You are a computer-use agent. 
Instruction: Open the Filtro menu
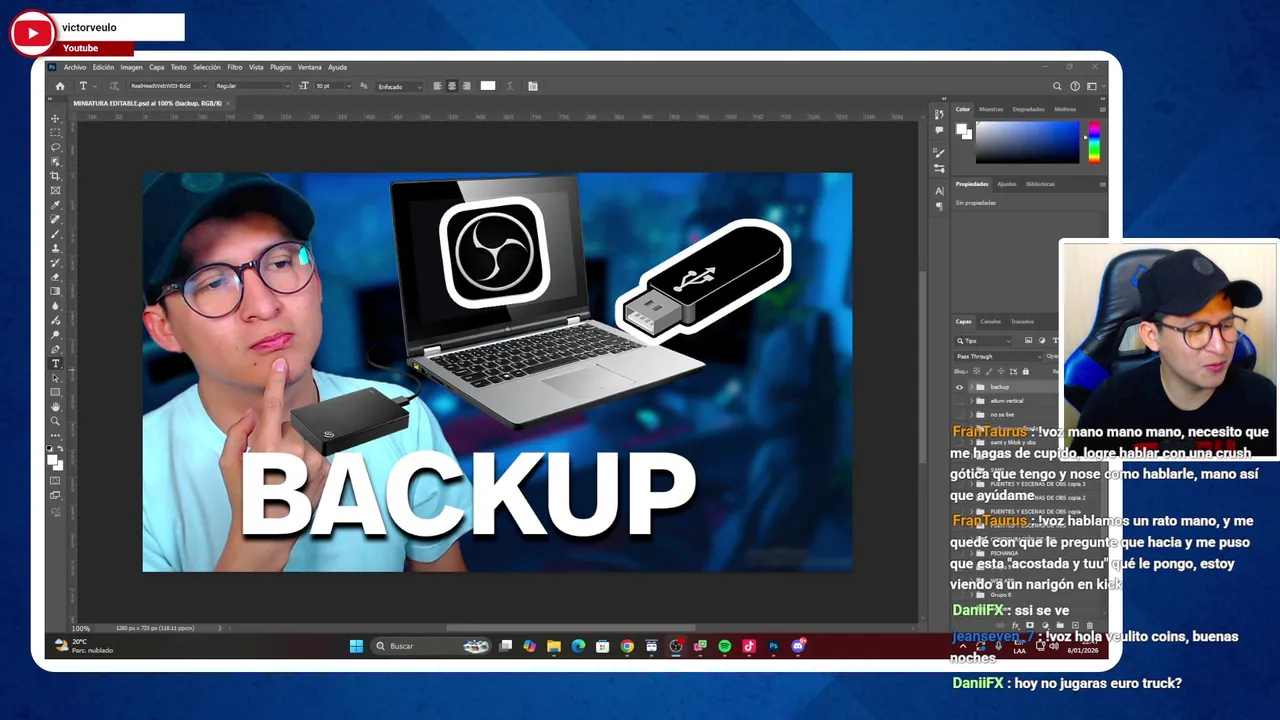(235, 67)
